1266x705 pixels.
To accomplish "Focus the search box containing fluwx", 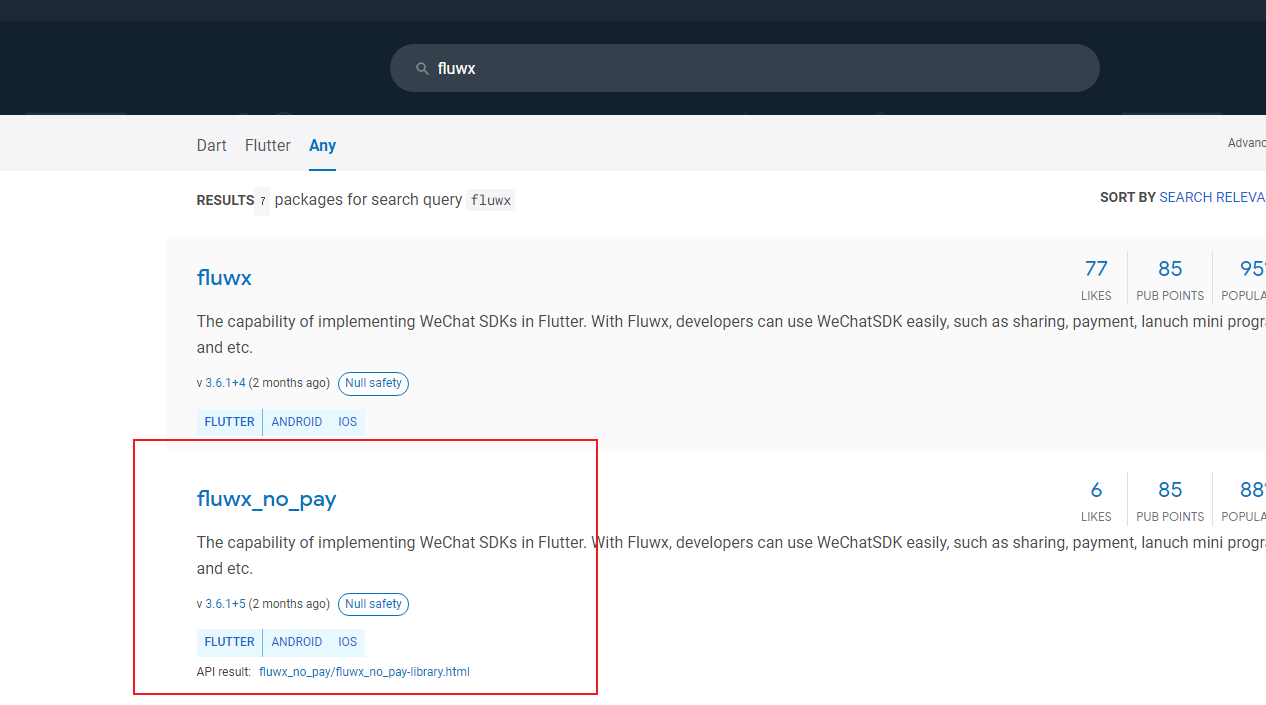I will pyautogui.click(x=744, y=68).
